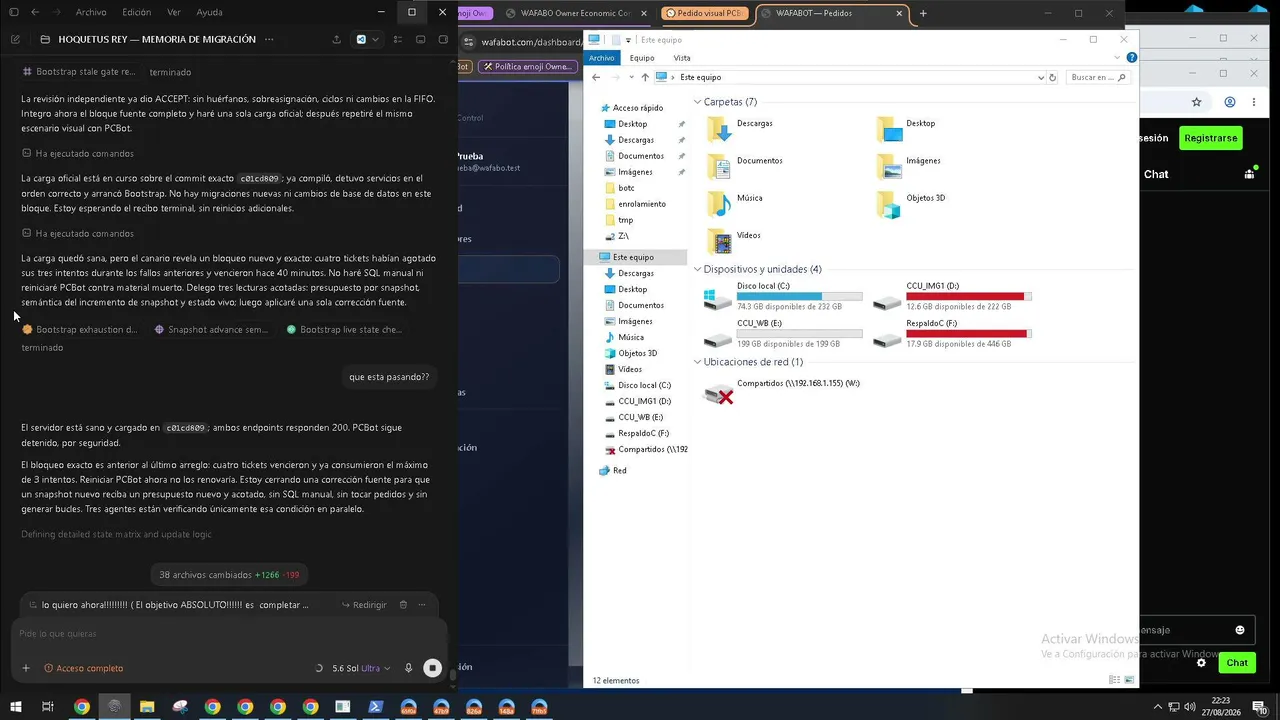This screenshot has height=720, width=1280.
Task: Collapse the Ubicaciones de red (1) group
Action: coord(698,362)
